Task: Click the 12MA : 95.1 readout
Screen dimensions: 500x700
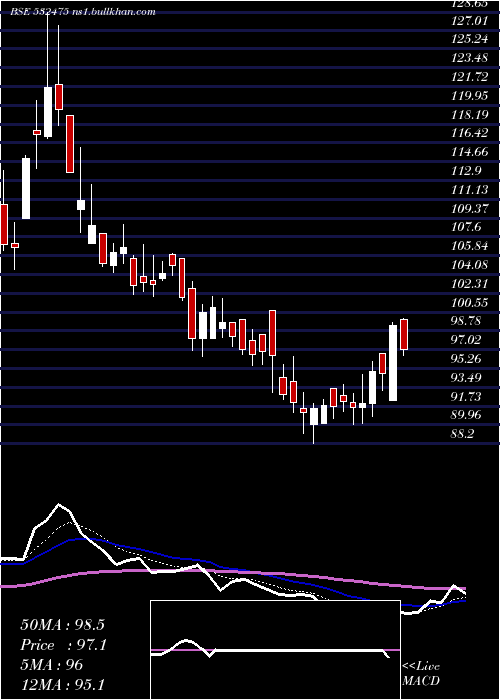Action: click(63, 684)
